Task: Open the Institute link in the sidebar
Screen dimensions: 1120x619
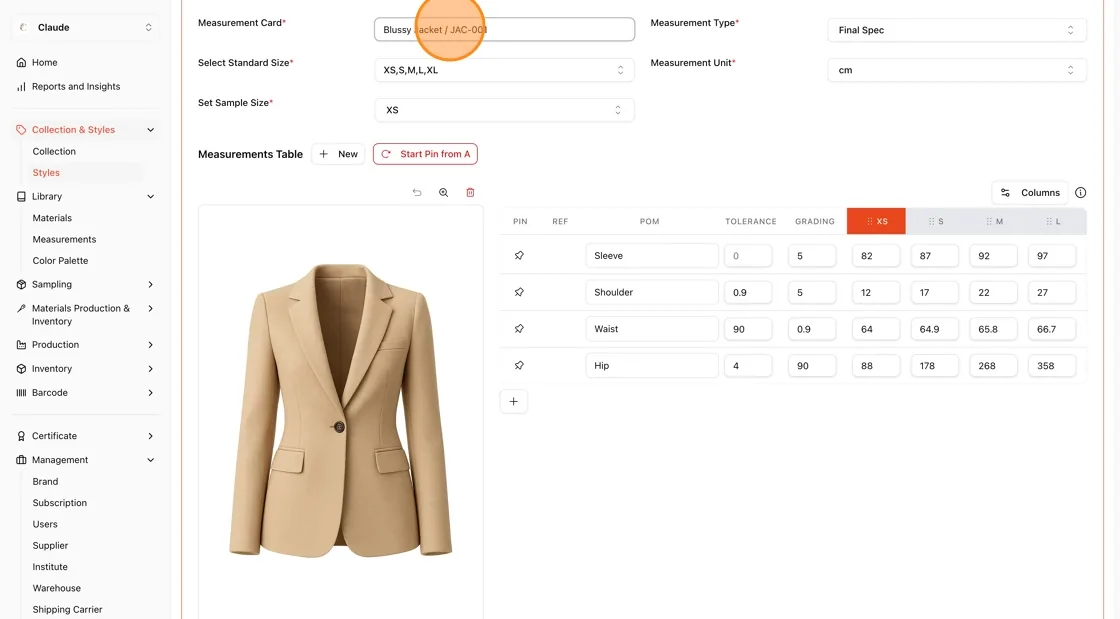Action: [x=50, y=567]
